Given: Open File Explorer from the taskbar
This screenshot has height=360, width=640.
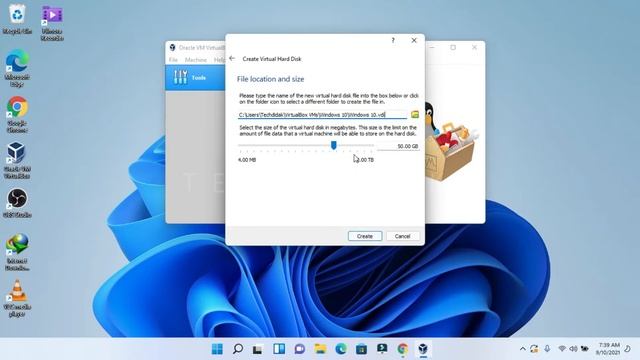Looking at the screenshot, I should [x=320, y=349].
